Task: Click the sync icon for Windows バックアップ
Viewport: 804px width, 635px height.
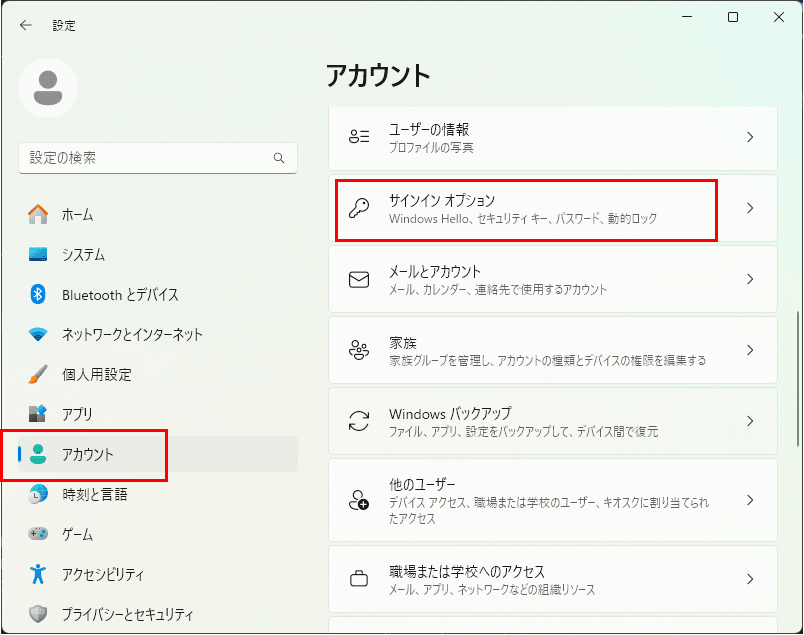Action: 359,421
